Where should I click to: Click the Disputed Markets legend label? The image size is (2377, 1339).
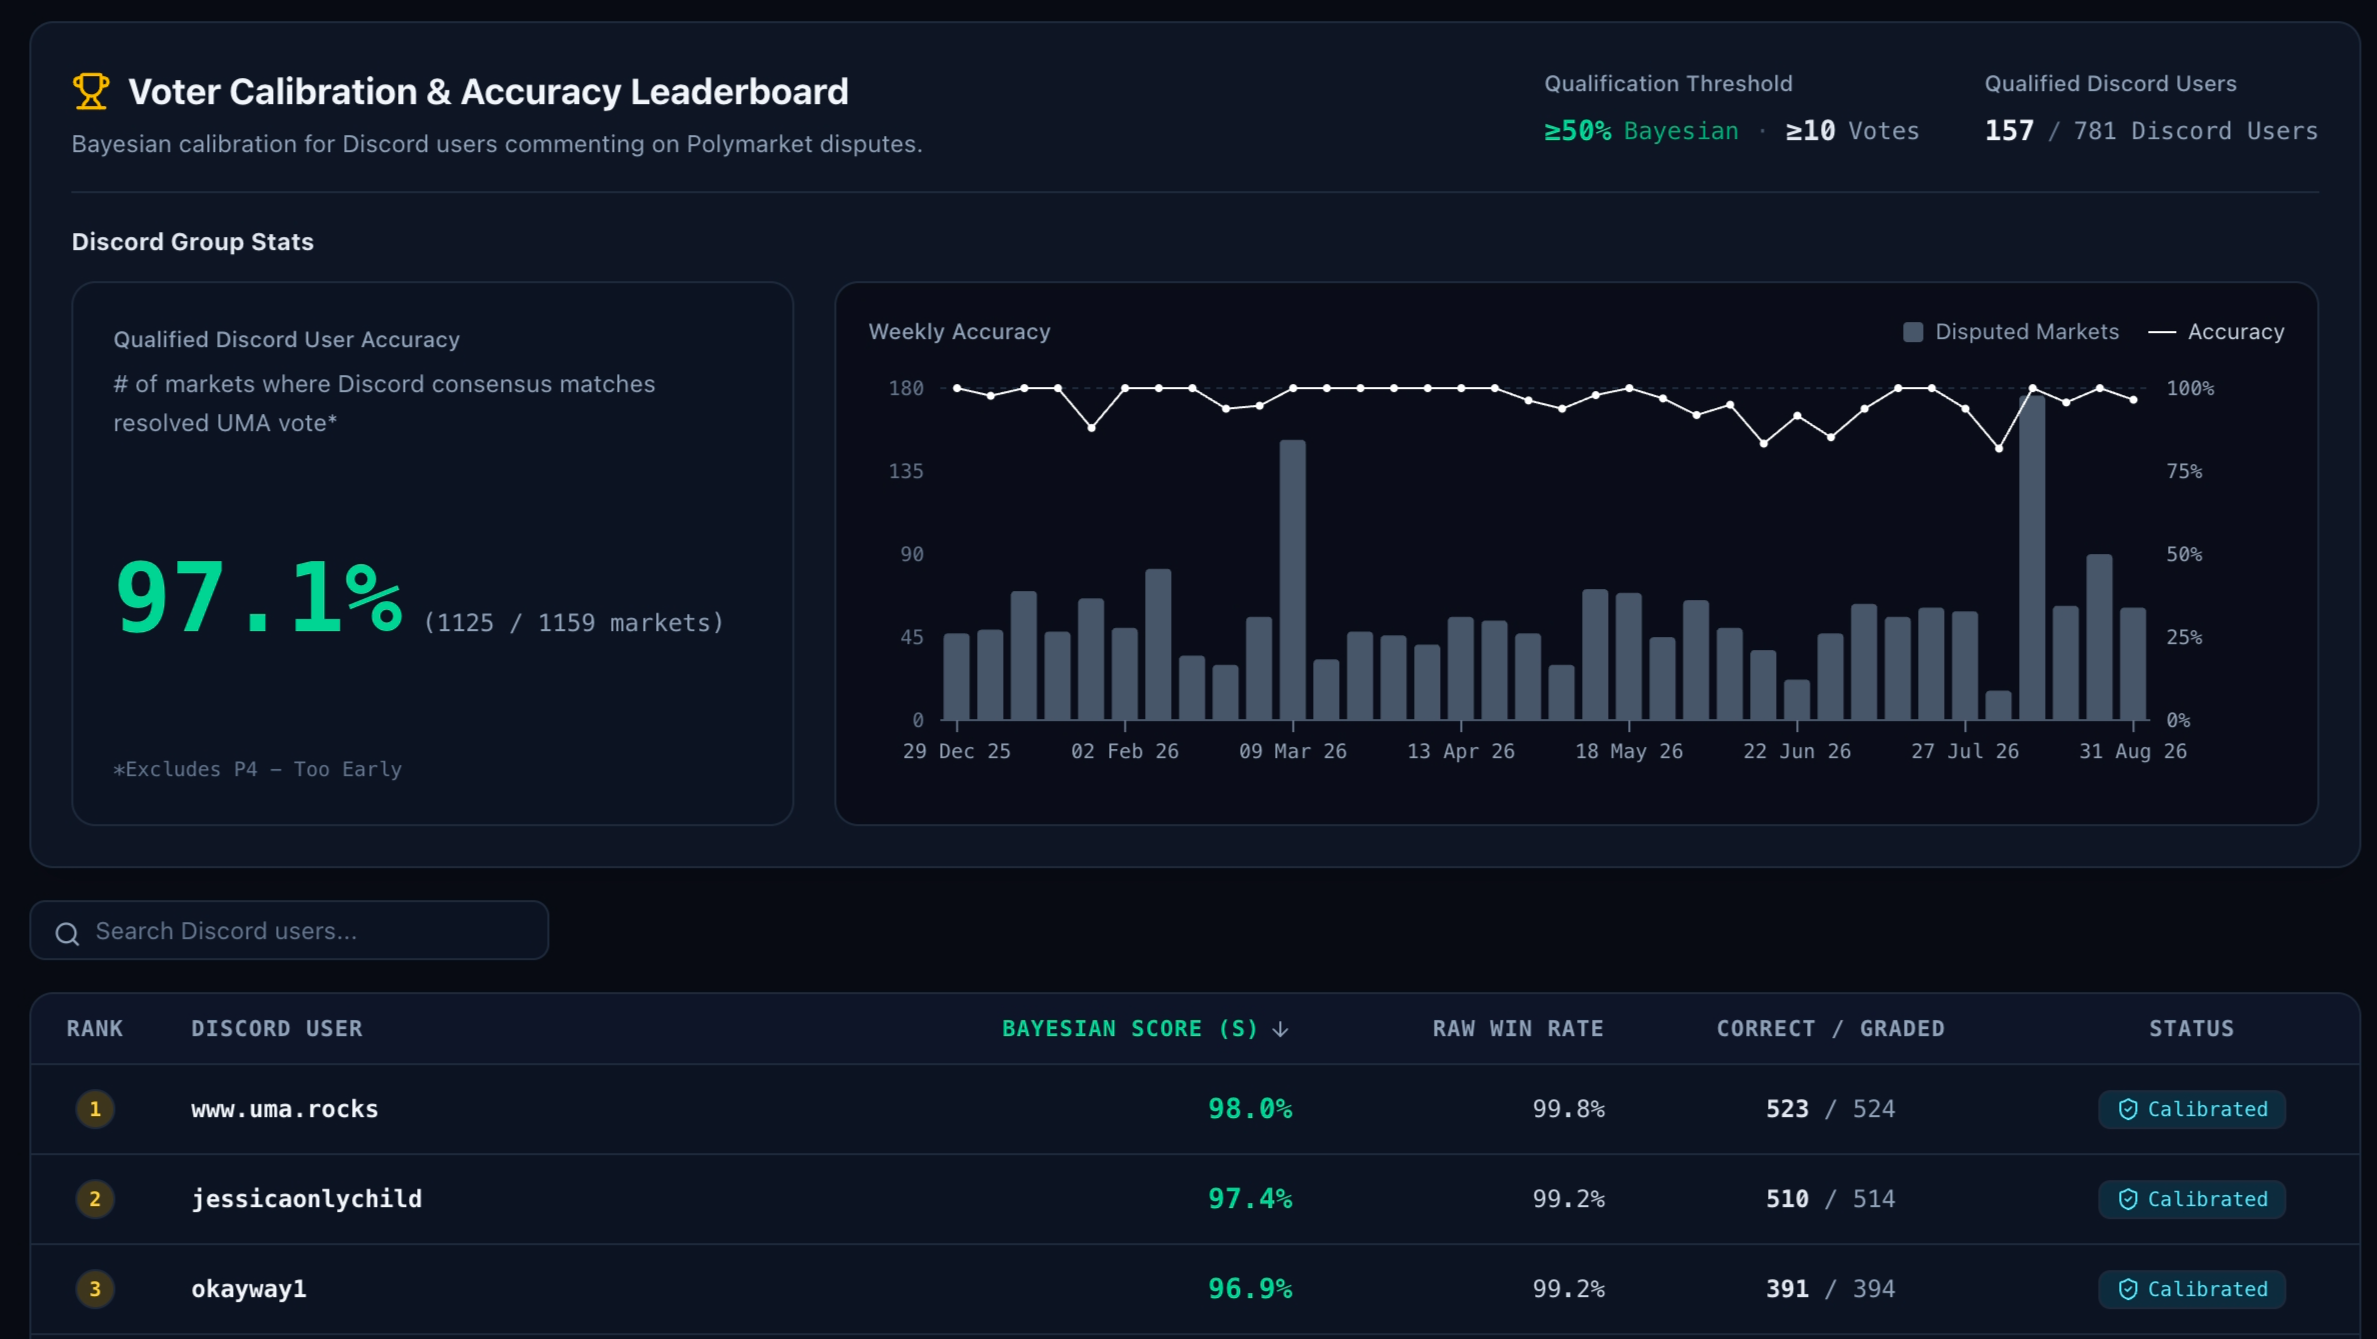(2026, 332)
